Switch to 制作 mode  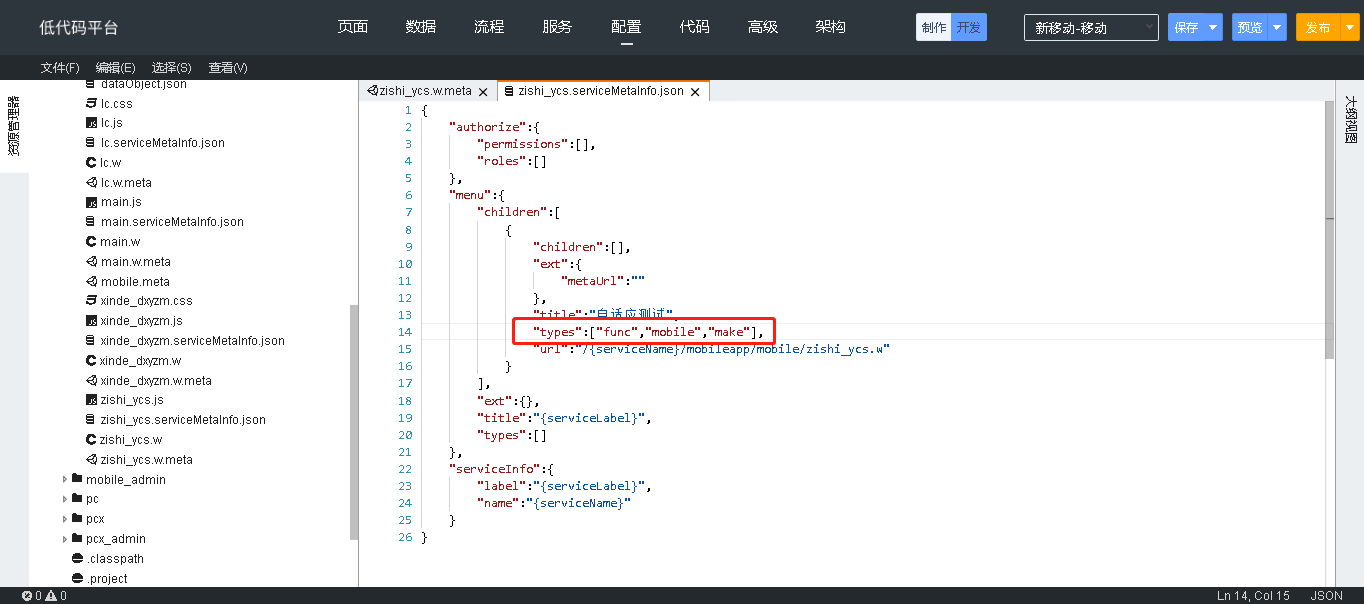(x=933, y=28)
